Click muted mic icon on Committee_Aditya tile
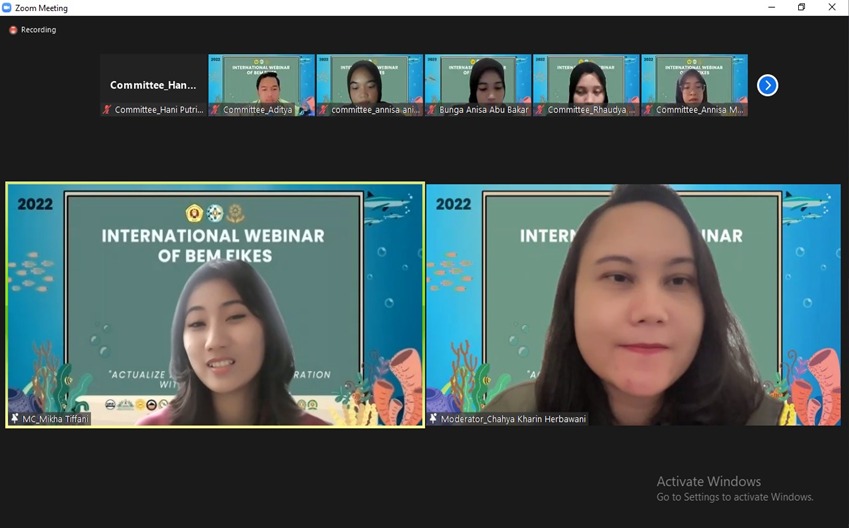849x528 pixels. click(x=215, y=110)
